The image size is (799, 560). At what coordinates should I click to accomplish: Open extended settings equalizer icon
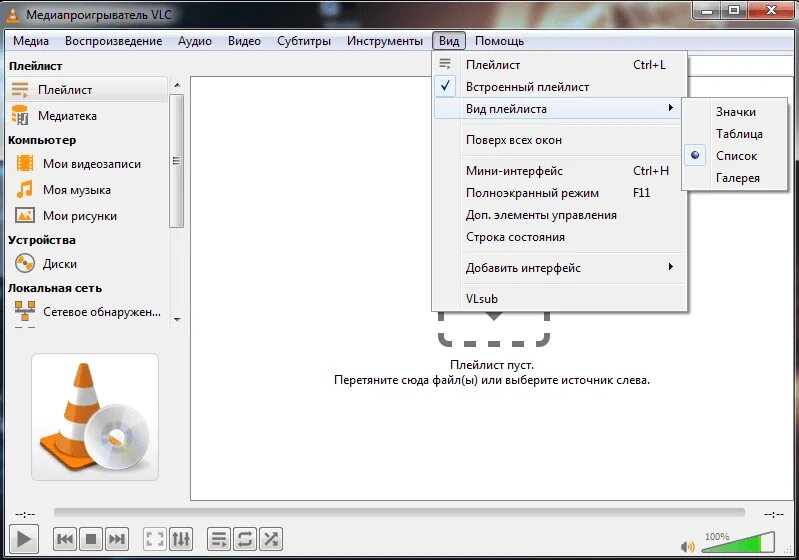181,539
